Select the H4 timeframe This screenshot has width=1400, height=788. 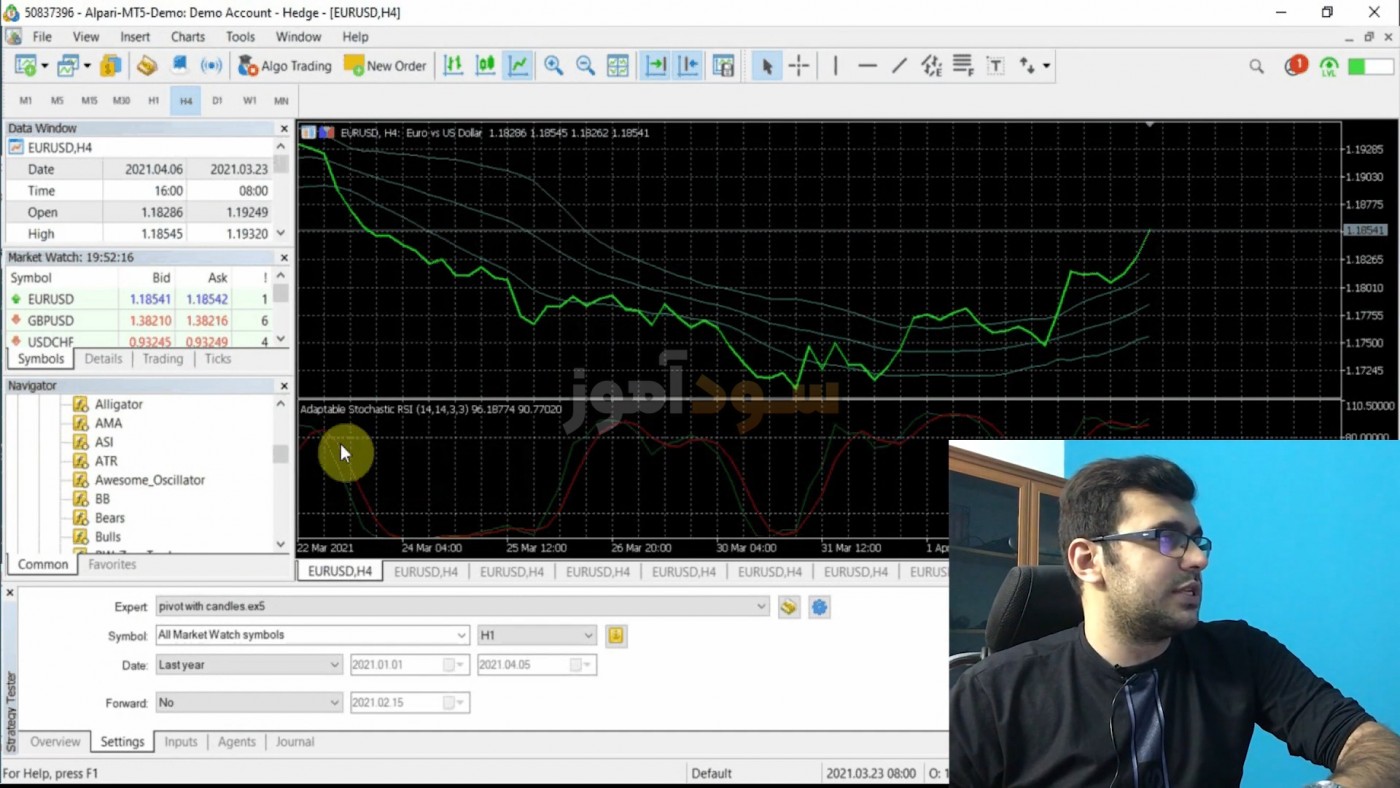pos(185,101)
